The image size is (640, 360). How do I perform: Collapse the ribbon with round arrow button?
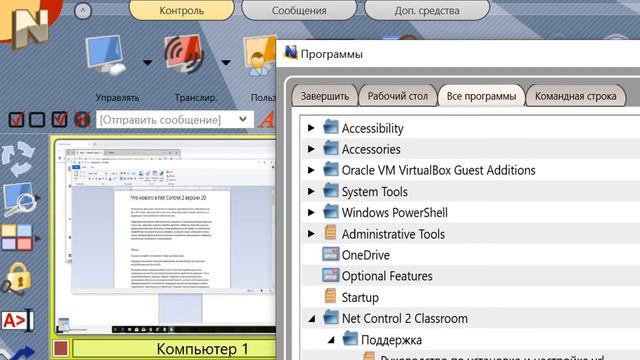coord(83,11)
